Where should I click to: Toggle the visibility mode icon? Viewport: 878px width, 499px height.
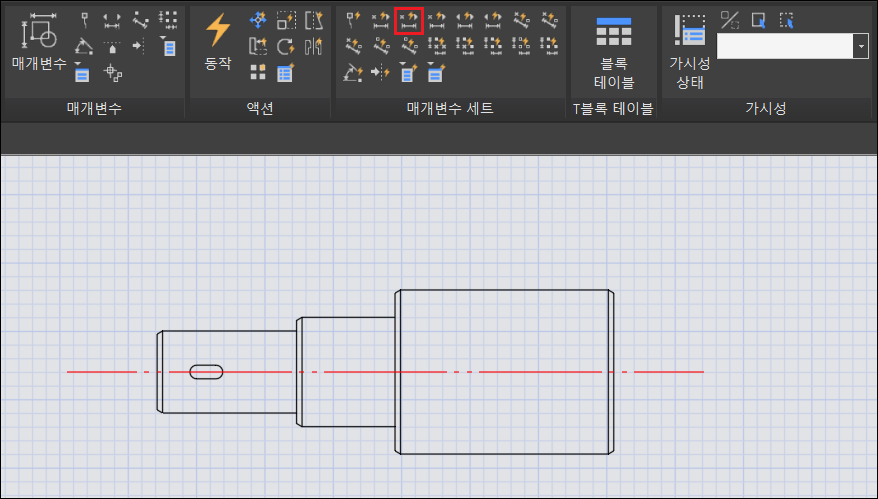tap(730, 20)
